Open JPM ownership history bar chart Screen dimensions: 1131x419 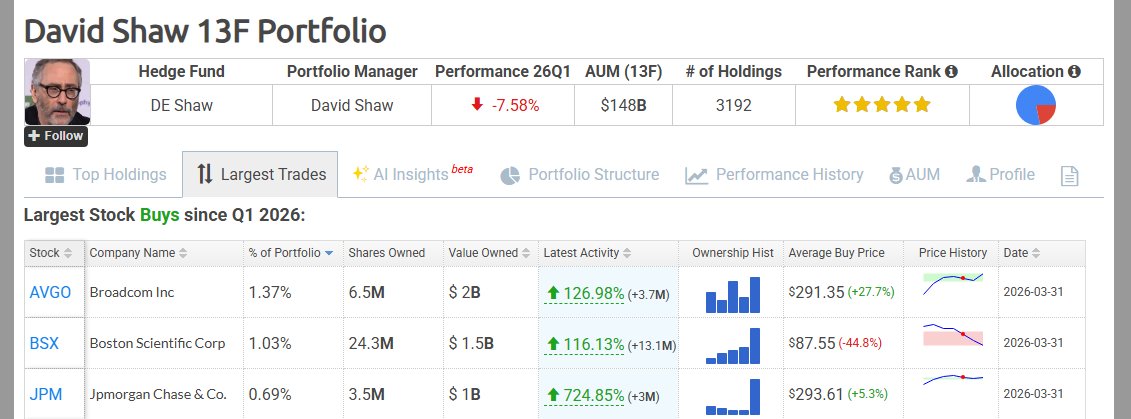coord(733,396)
